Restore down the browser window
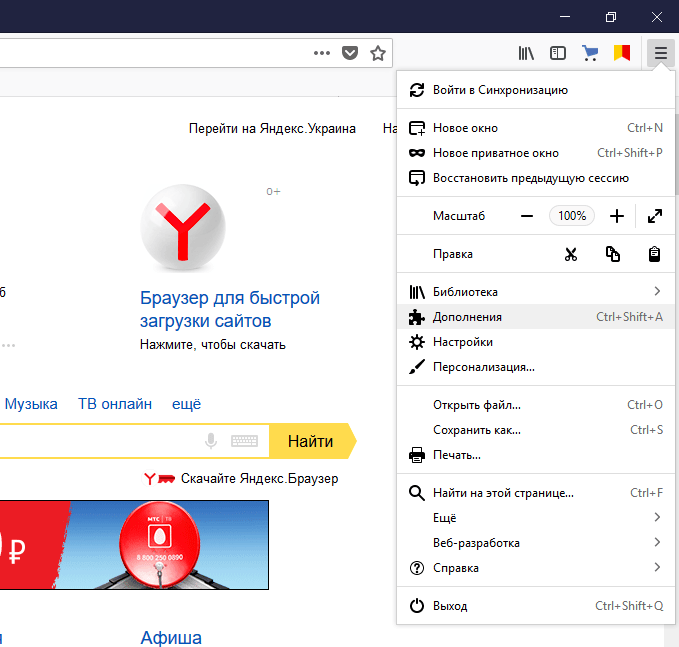This screenshot has height=647, width=679. pyautogui.click(x=611, y=17)
